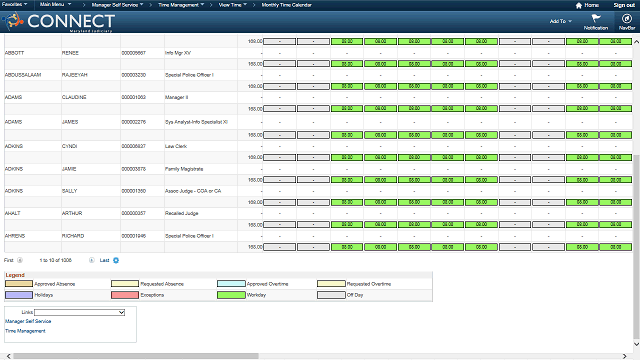Click the vertical scrollbar down arrow

click(x=636, y=344)
